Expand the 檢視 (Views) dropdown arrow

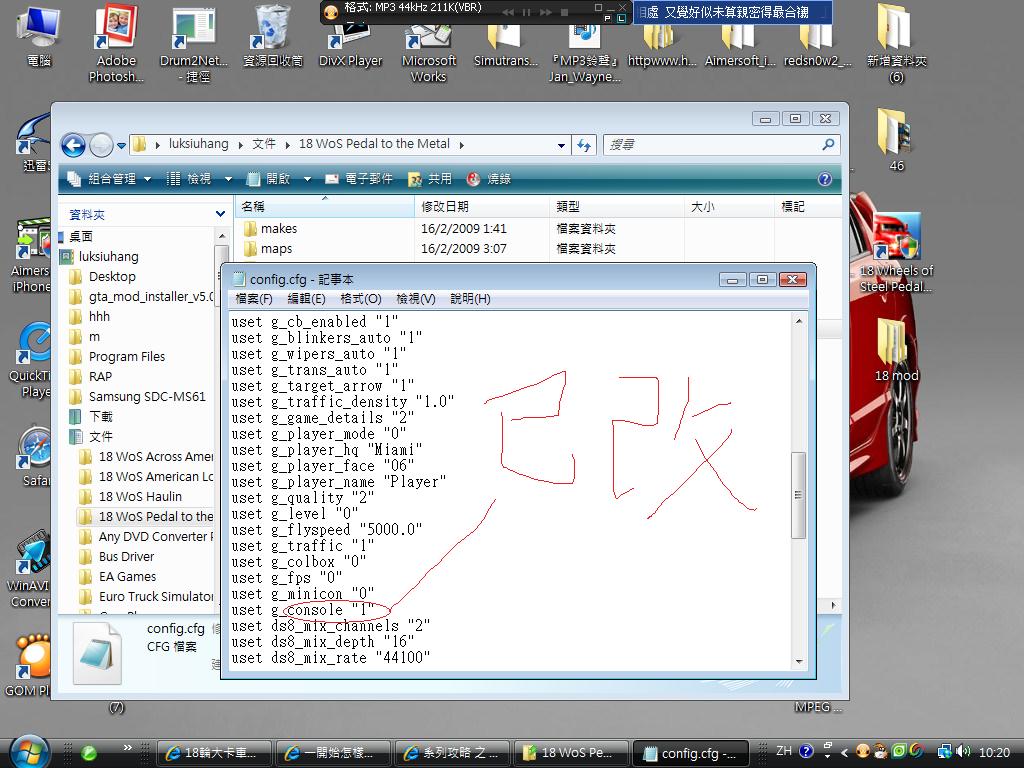(x=227, y=179)
